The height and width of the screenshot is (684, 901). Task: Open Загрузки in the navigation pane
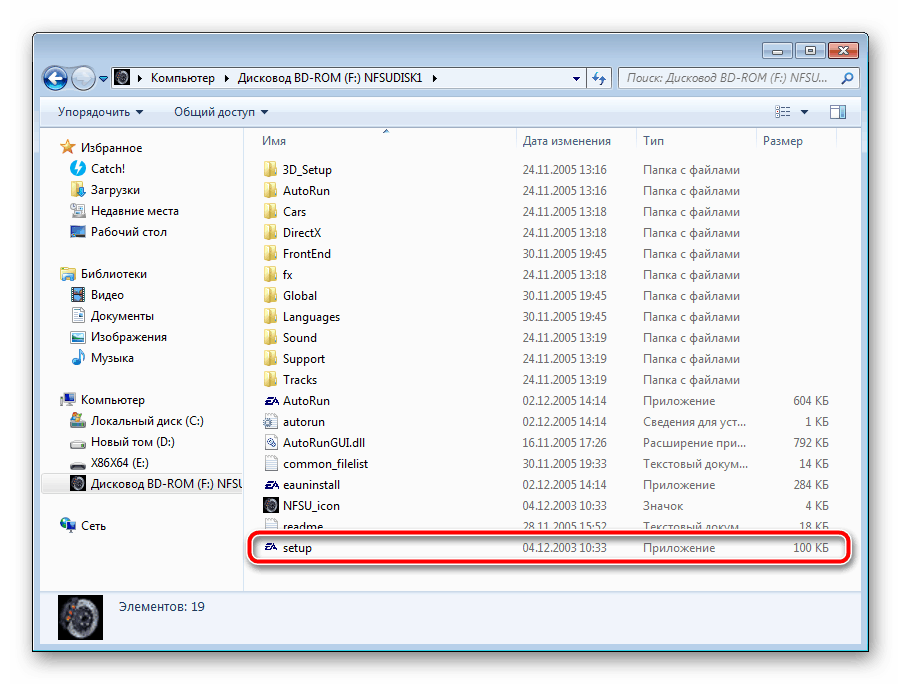115,190
